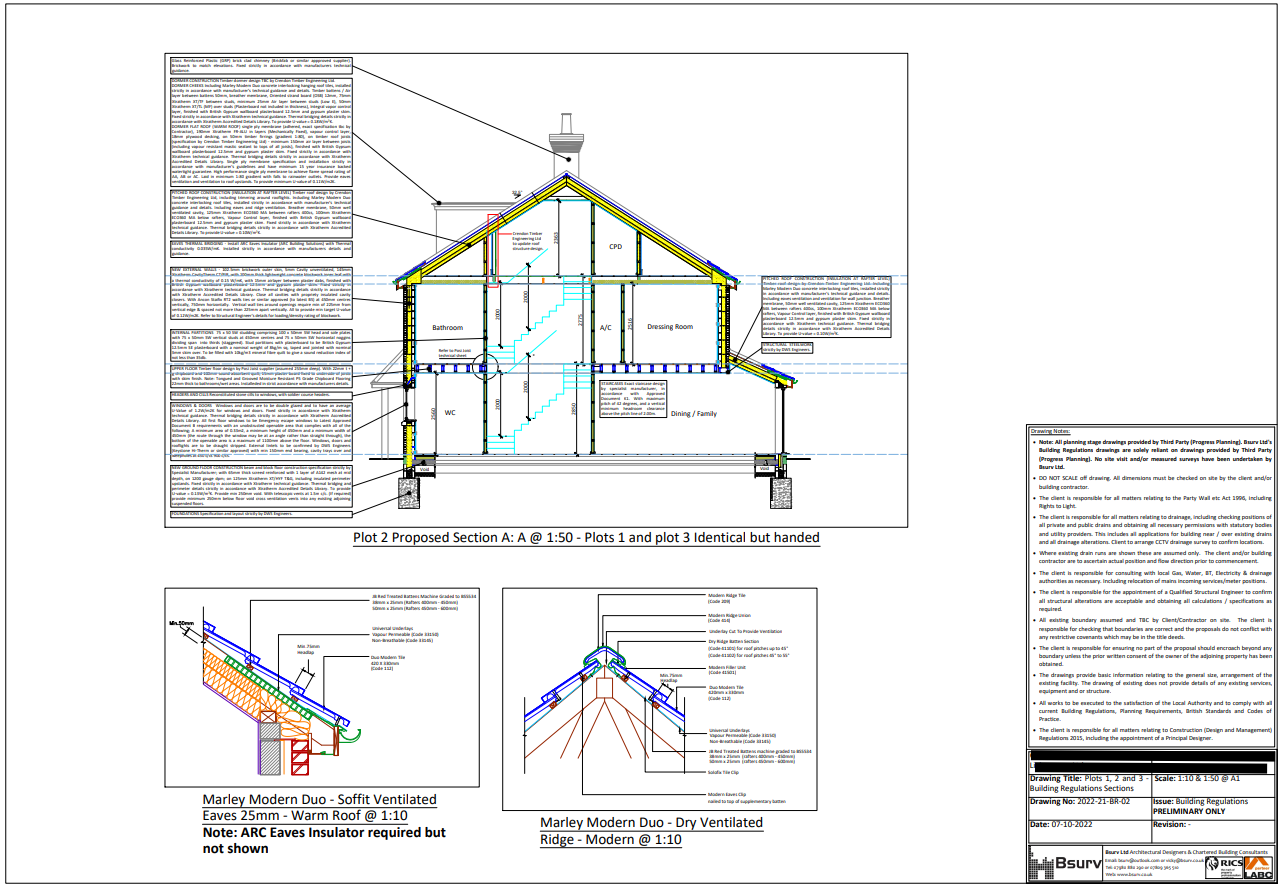Click the LABC partner logo
The height and width of the screenshot is (886, 1280).
1258,866
